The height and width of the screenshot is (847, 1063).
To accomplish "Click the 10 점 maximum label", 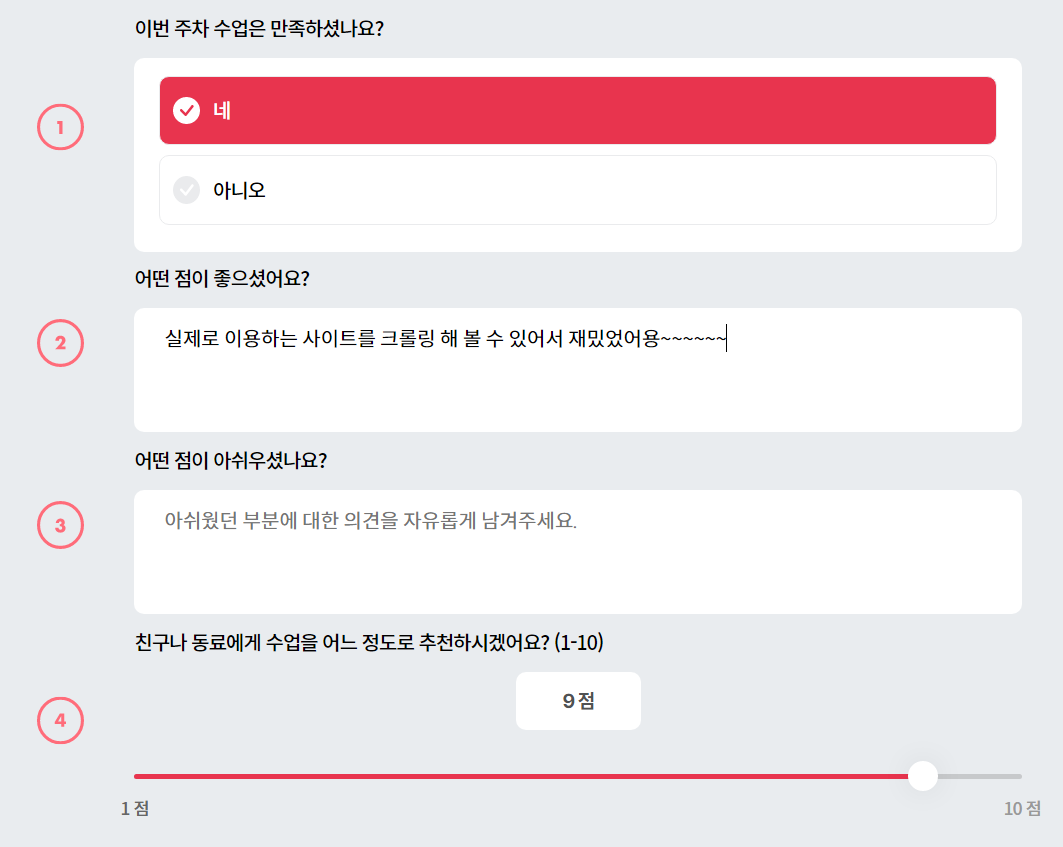I will (x=1022, y=808).
